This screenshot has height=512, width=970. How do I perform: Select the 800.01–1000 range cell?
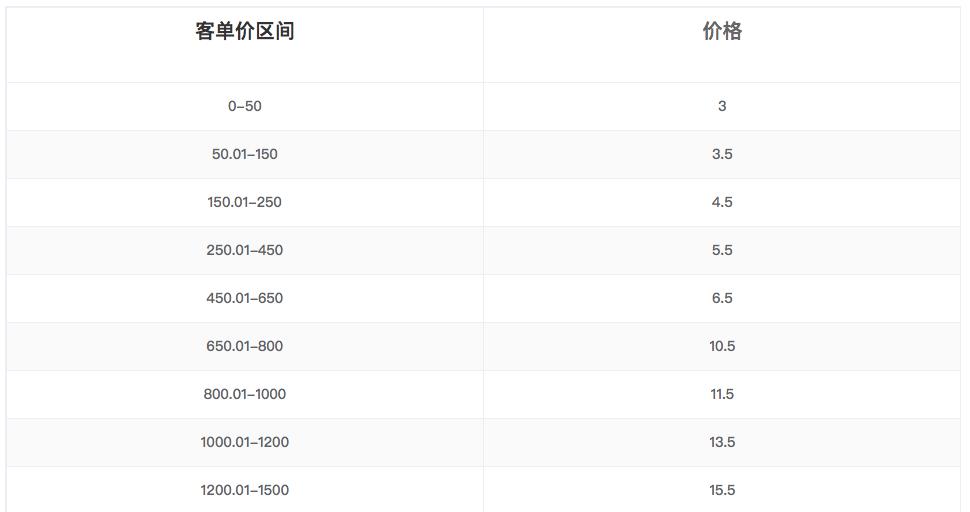tap(245, 394)
